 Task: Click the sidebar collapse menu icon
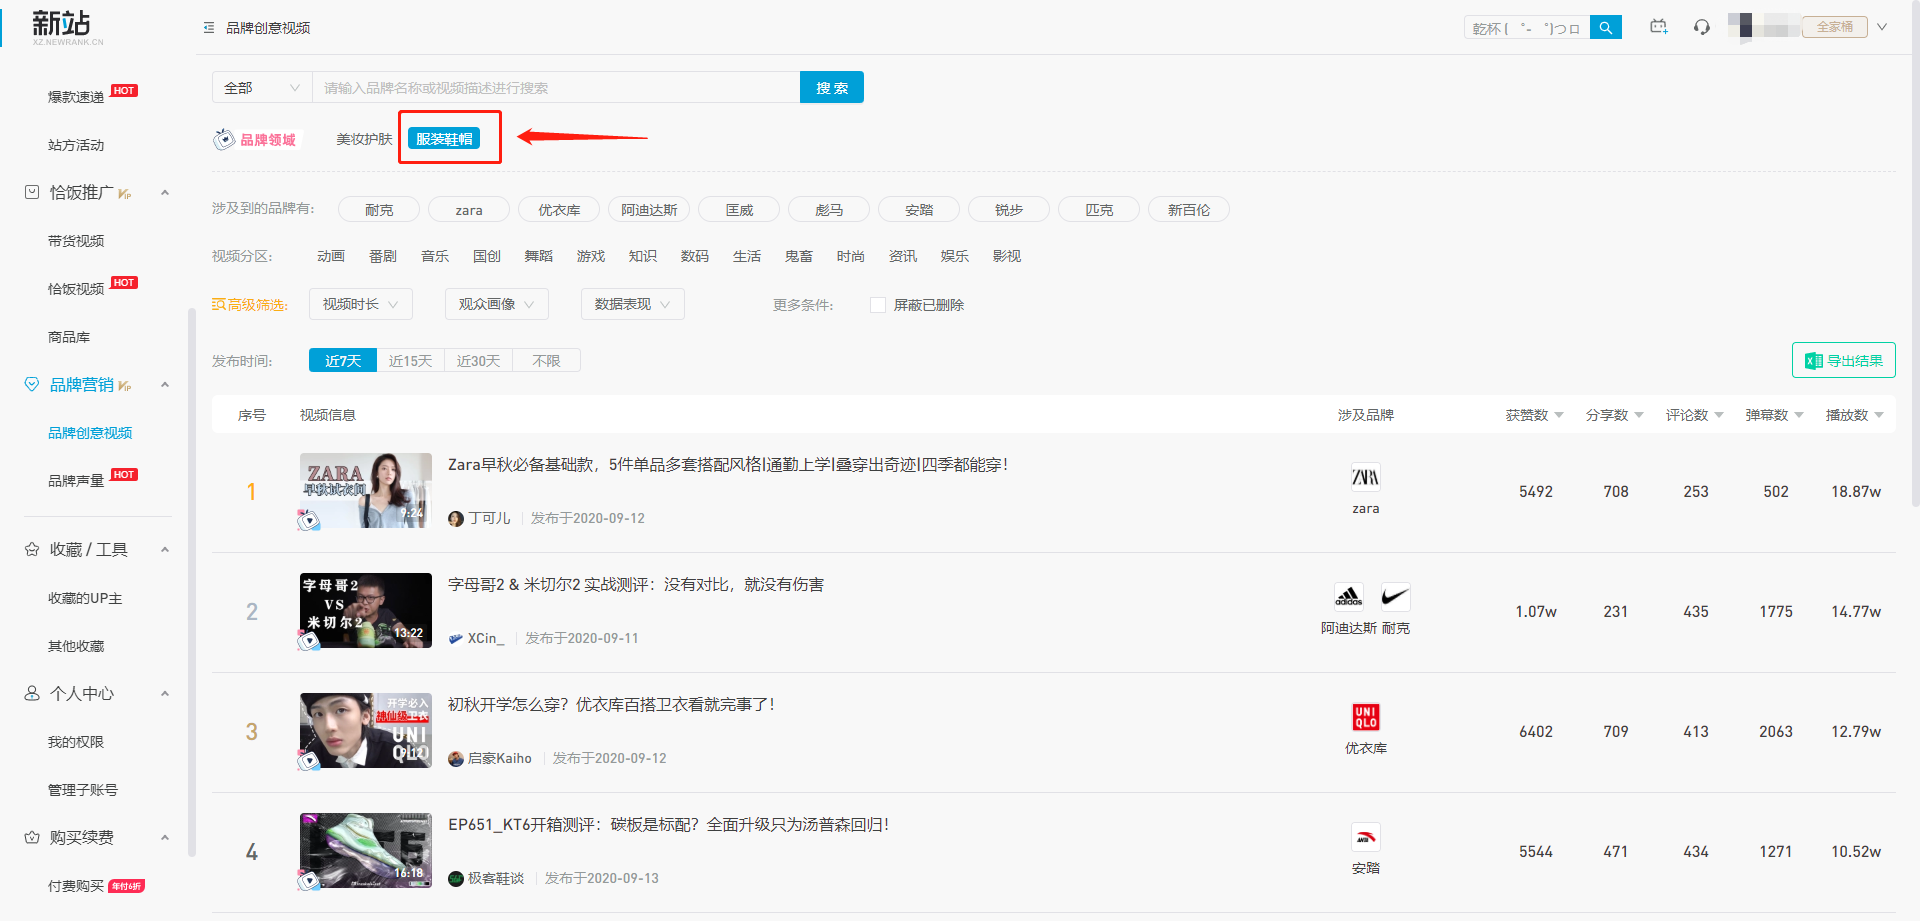click(209, 28)
